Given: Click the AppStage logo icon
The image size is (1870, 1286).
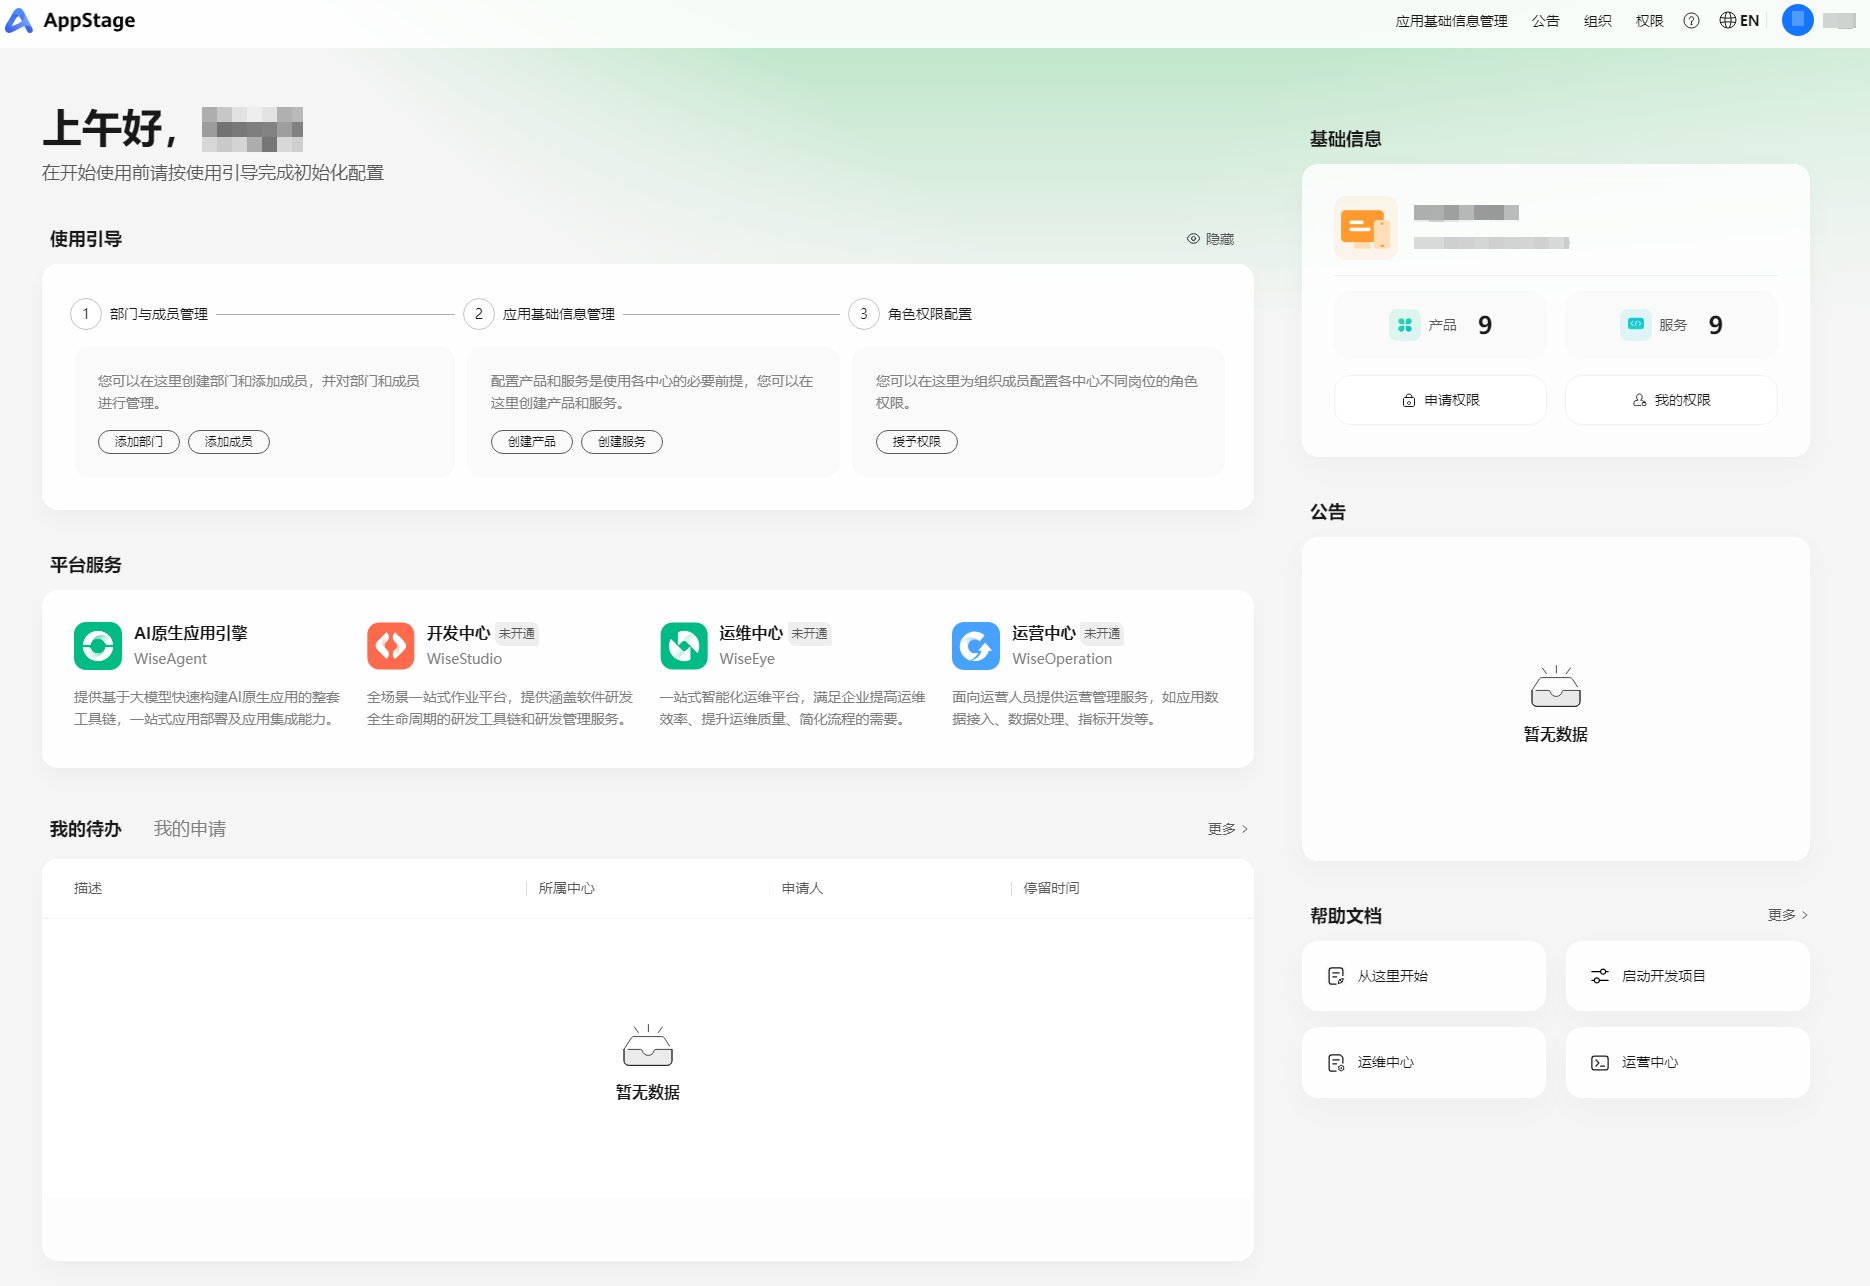Looking at the screenshot, I should pyautogui.click(x=19, y=21).
